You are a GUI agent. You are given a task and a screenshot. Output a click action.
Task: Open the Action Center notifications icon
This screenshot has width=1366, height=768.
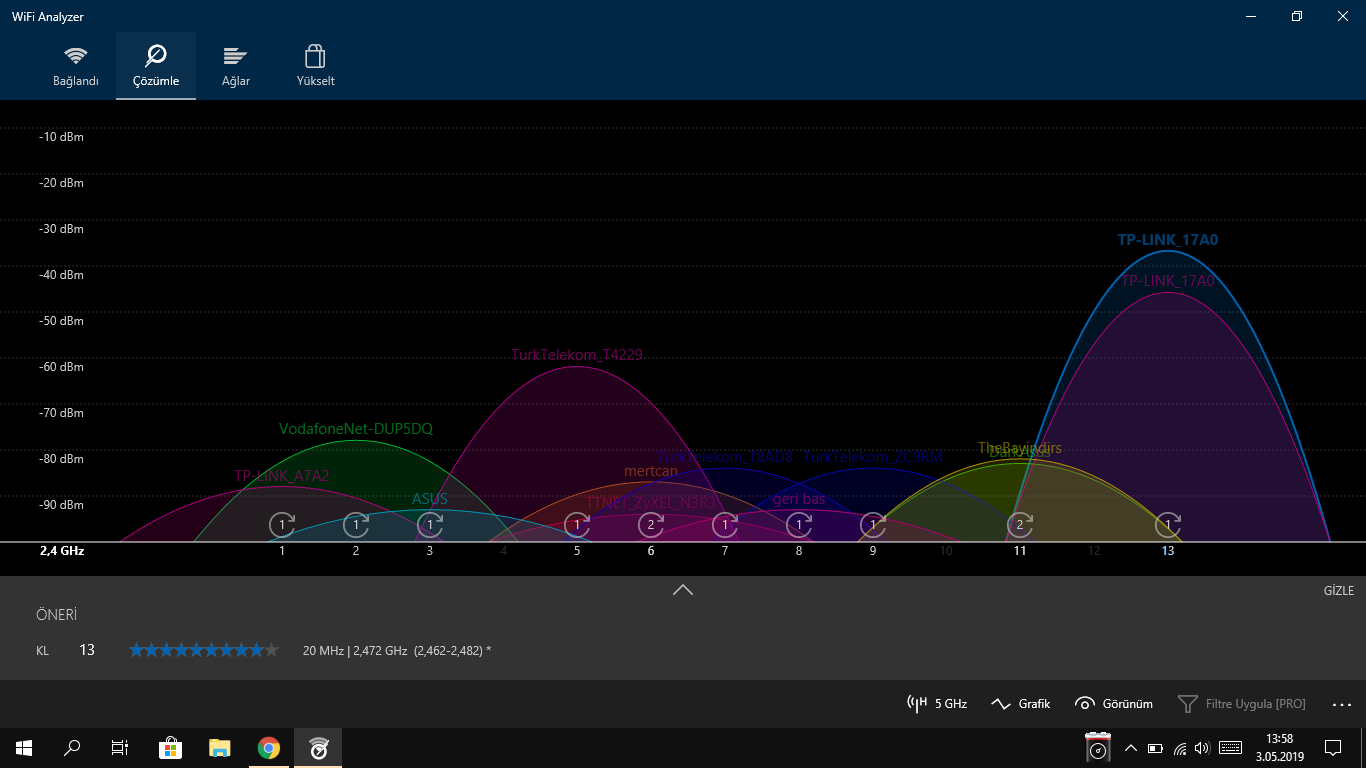click(x=1332, y=748)
